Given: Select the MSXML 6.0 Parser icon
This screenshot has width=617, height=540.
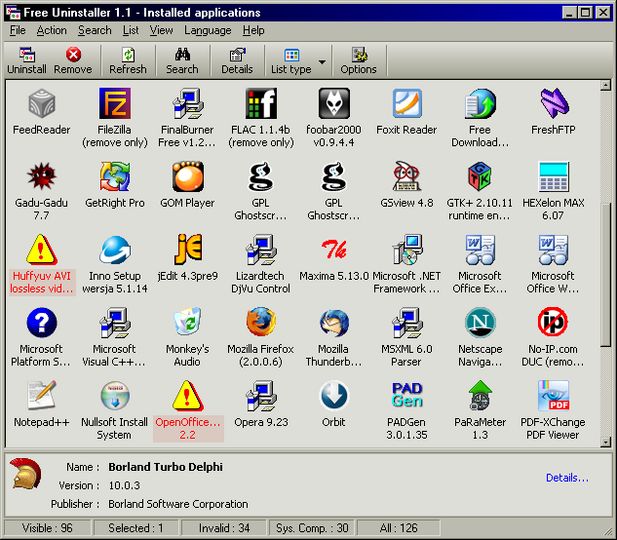Looking at the screenshot, I should [x=407, y=323].
